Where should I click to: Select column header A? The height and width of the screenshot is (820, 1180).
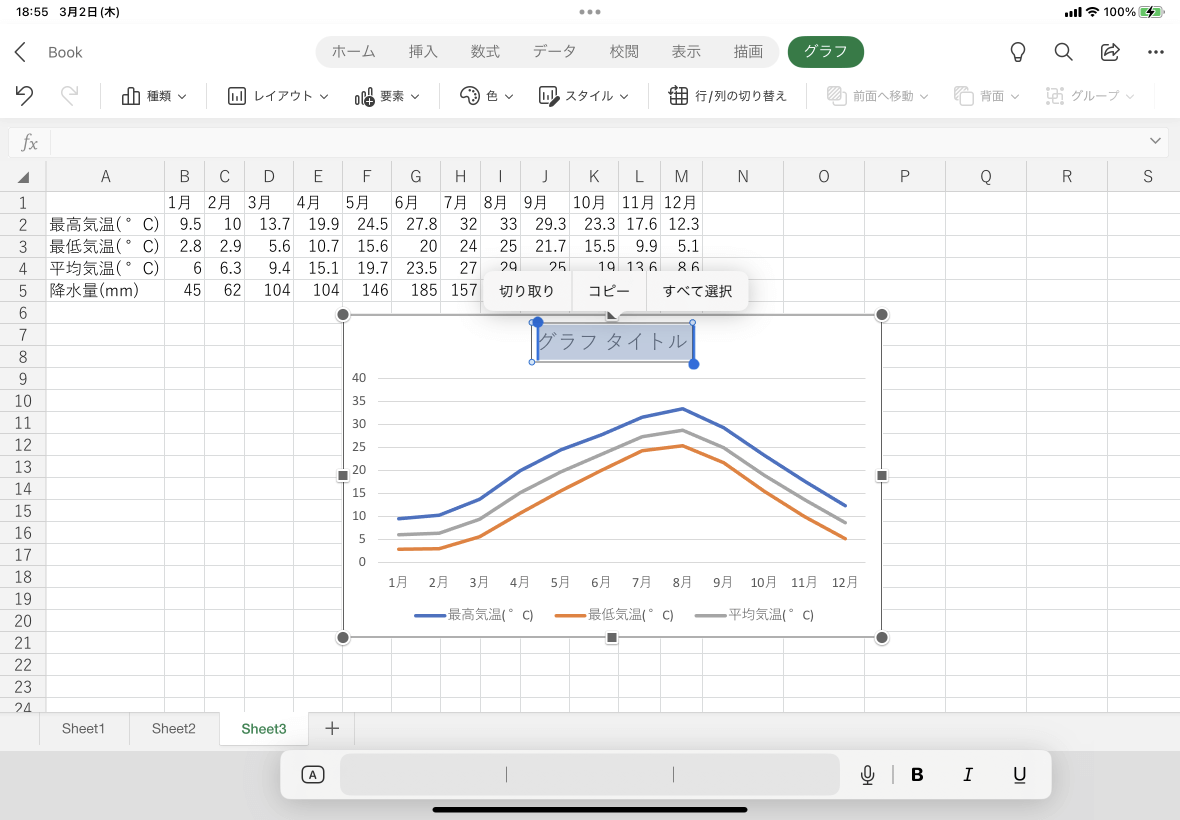coord(105,177)
